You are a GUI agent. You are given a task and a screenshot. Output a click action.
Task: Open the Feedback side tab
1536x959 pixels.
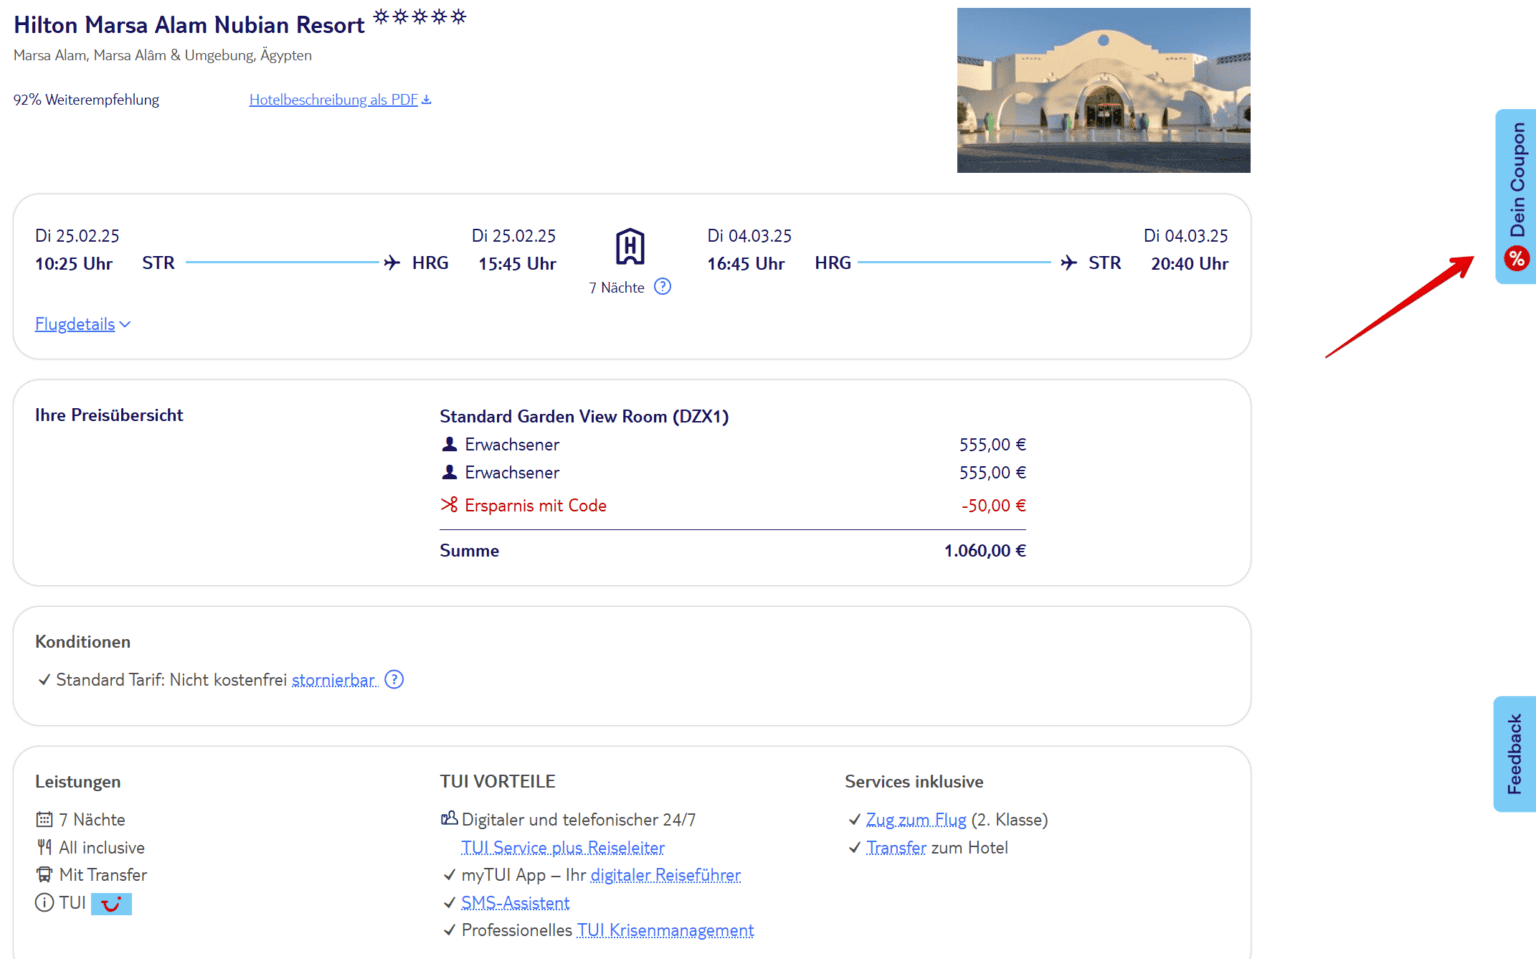point(1515,754)
